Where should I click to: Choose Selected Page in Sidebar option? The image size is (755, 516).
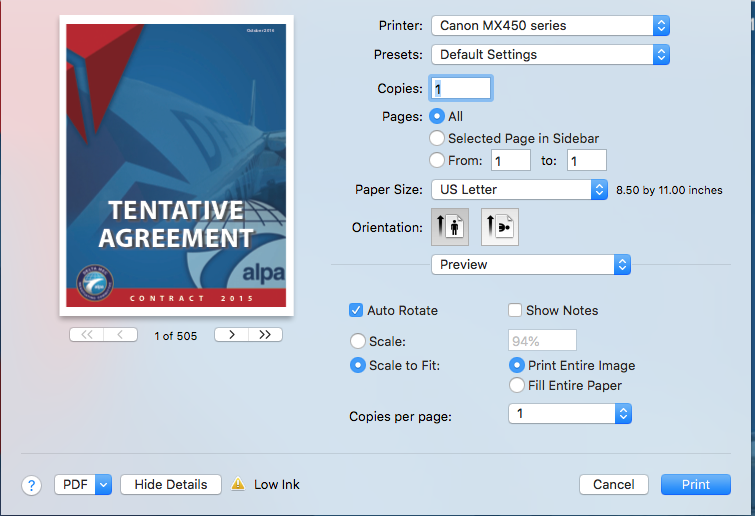click(437, 139)
